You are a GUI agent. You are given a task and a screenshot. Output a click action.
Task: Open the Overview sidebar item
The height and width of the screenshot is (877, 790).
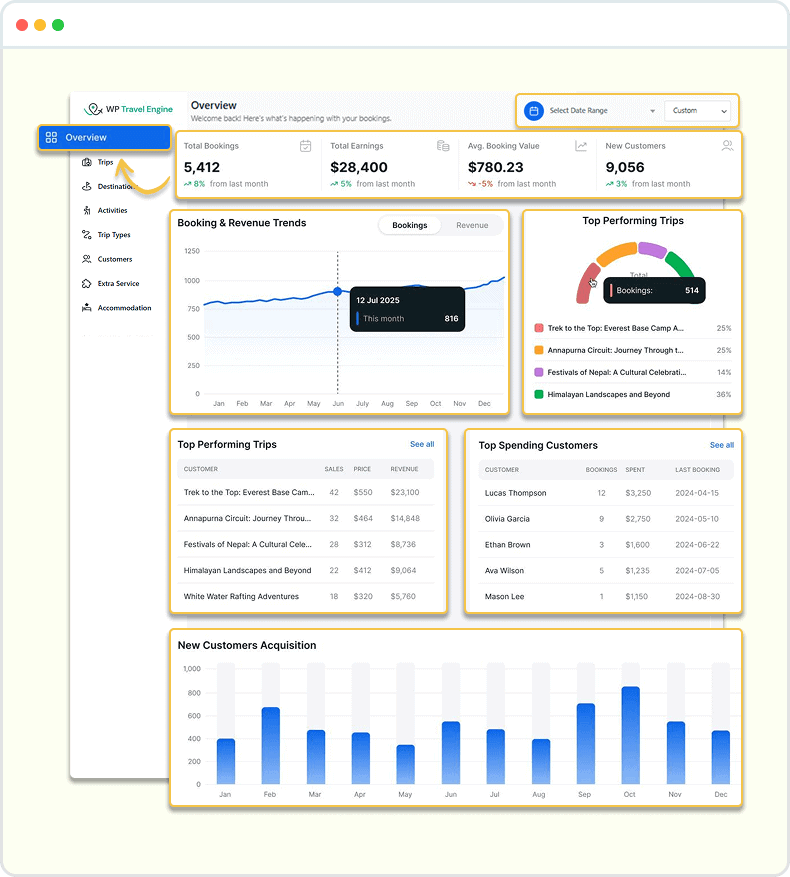[104, 138]
